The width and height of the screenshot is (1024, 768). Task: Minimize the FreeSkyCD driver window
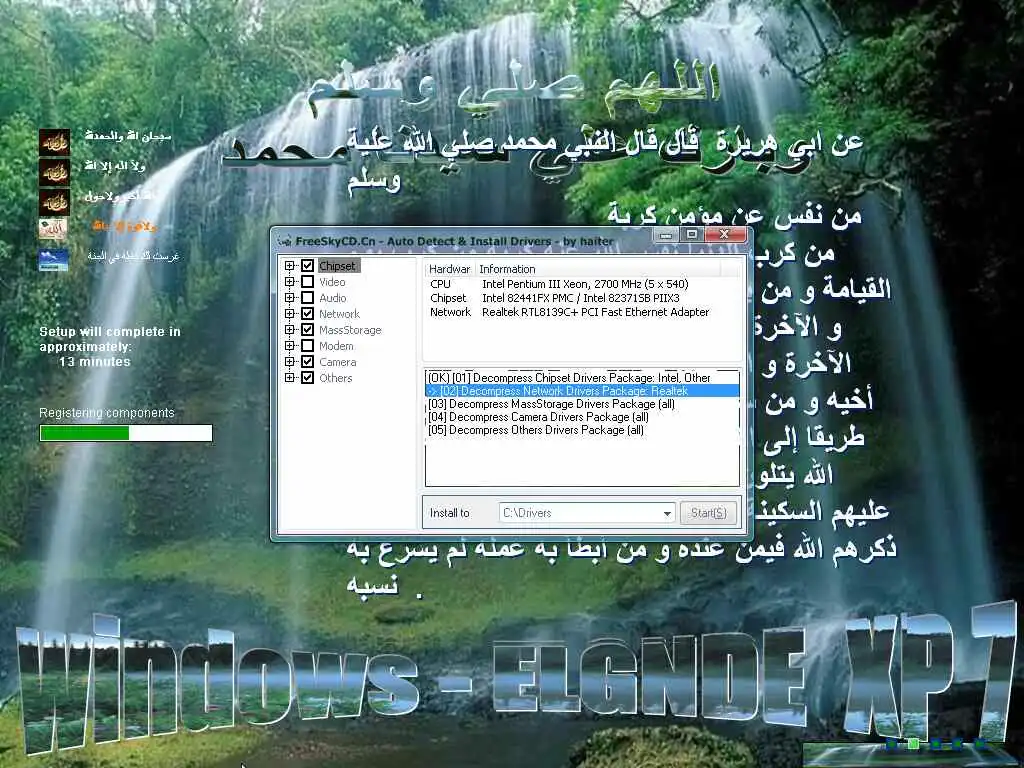click(x=665, y=234)
